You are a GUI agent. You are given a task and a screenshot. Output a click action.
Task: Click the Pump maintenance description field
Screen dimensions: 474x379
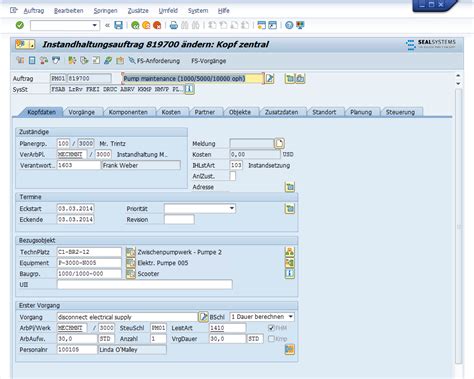click(193, 79)
